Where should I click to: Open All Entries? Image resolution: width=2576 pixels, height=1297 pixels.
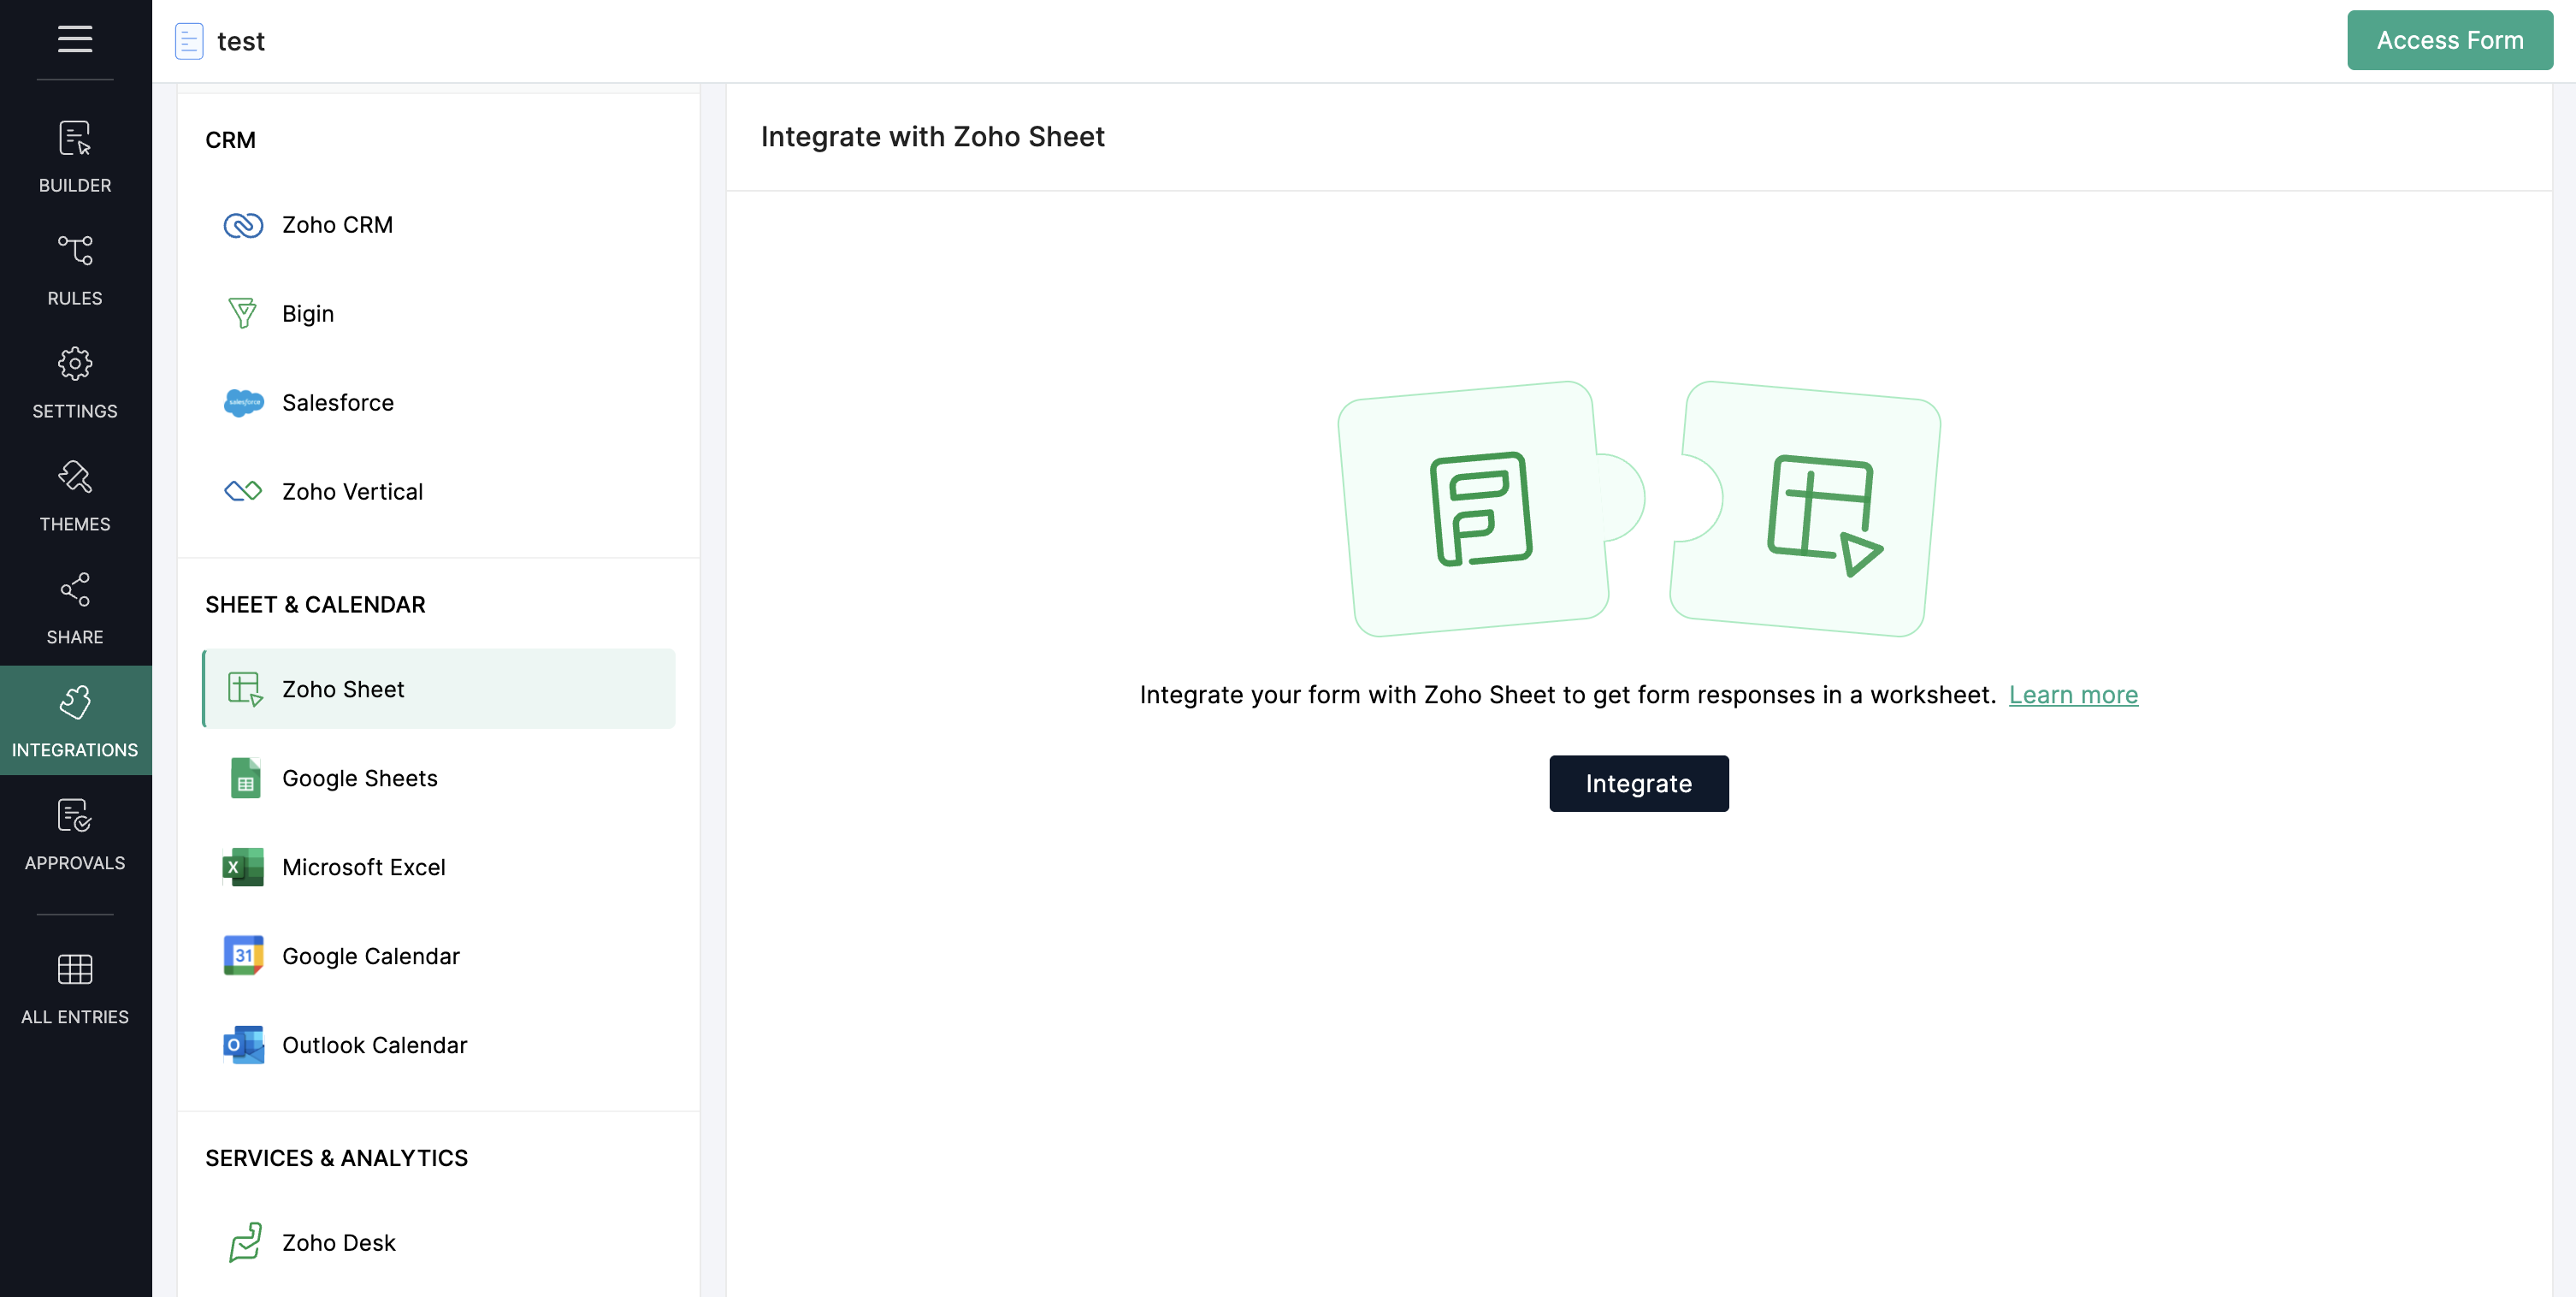(x=75, y=988)
